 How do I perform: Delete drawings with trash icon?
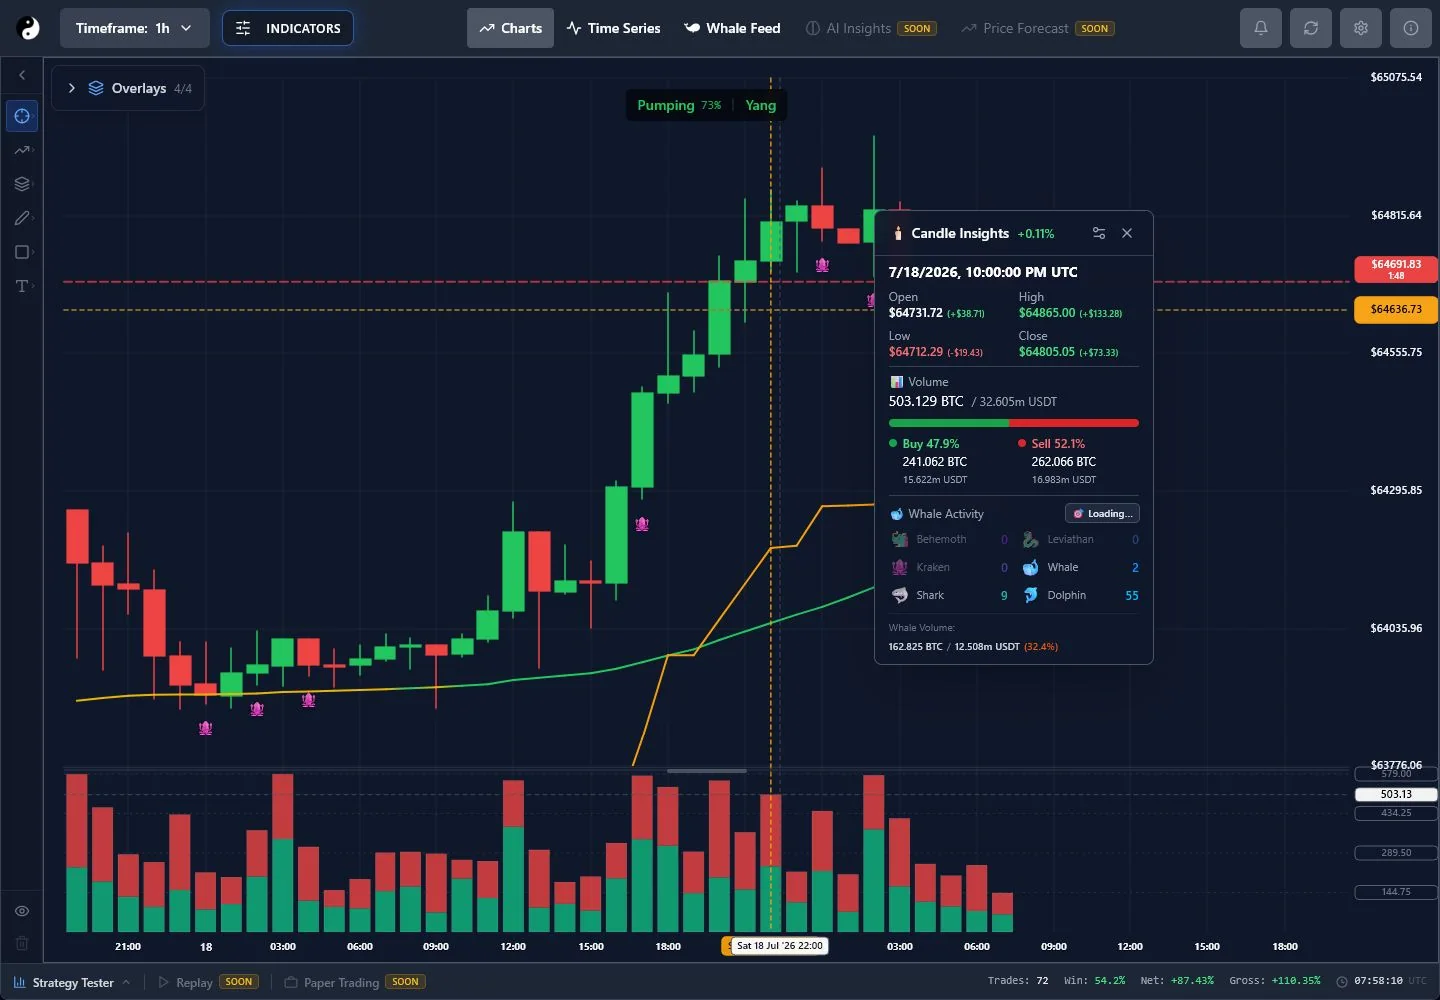pos(22,943)
